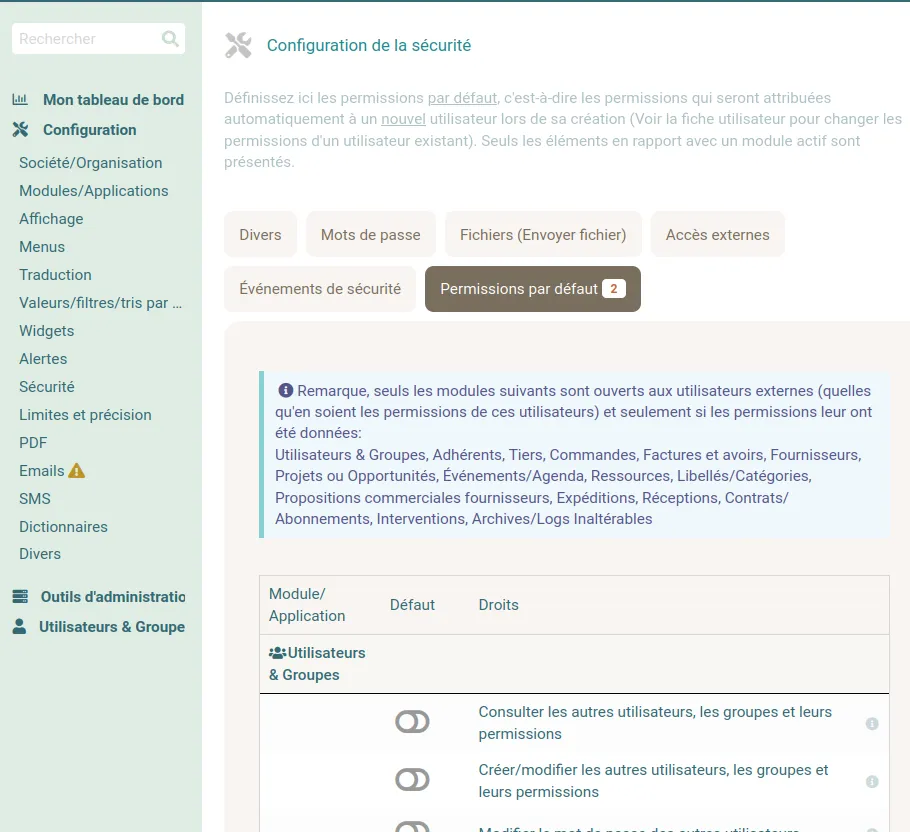Click info icon beside Consulter les autres utilisateurs
The width and height of the screenshot is (910, 832).
[x=872, y=724]
